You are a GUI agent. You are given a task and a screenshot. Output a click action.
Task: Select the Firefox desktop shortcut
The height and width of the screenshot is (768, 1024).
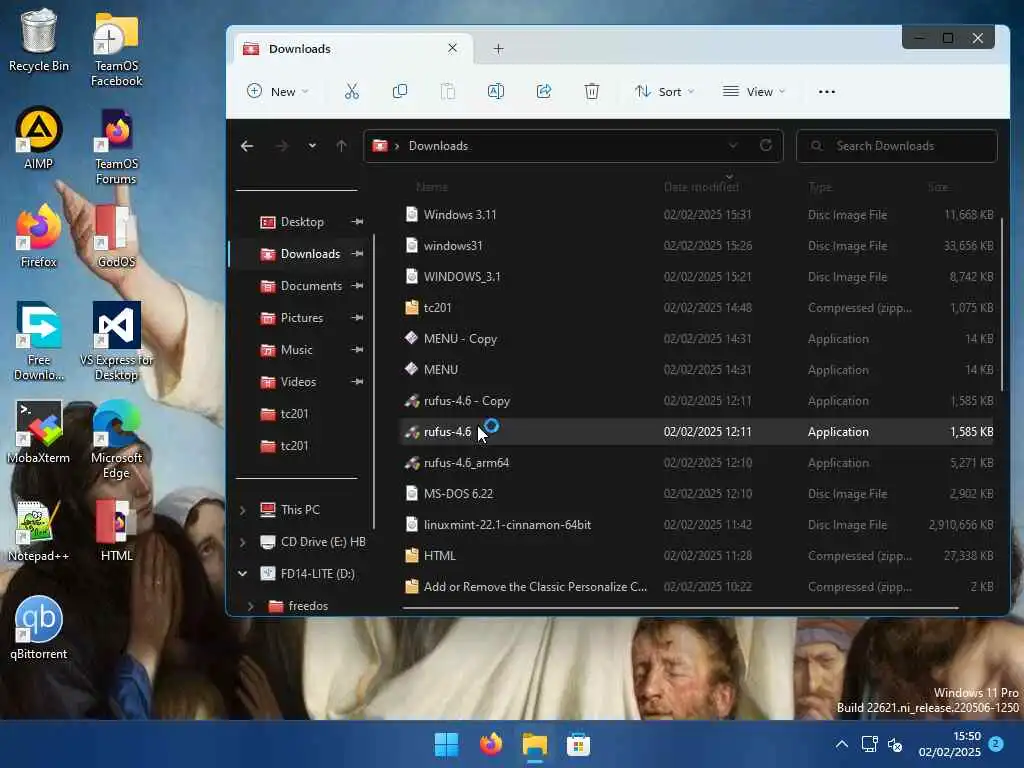[39, 236]
